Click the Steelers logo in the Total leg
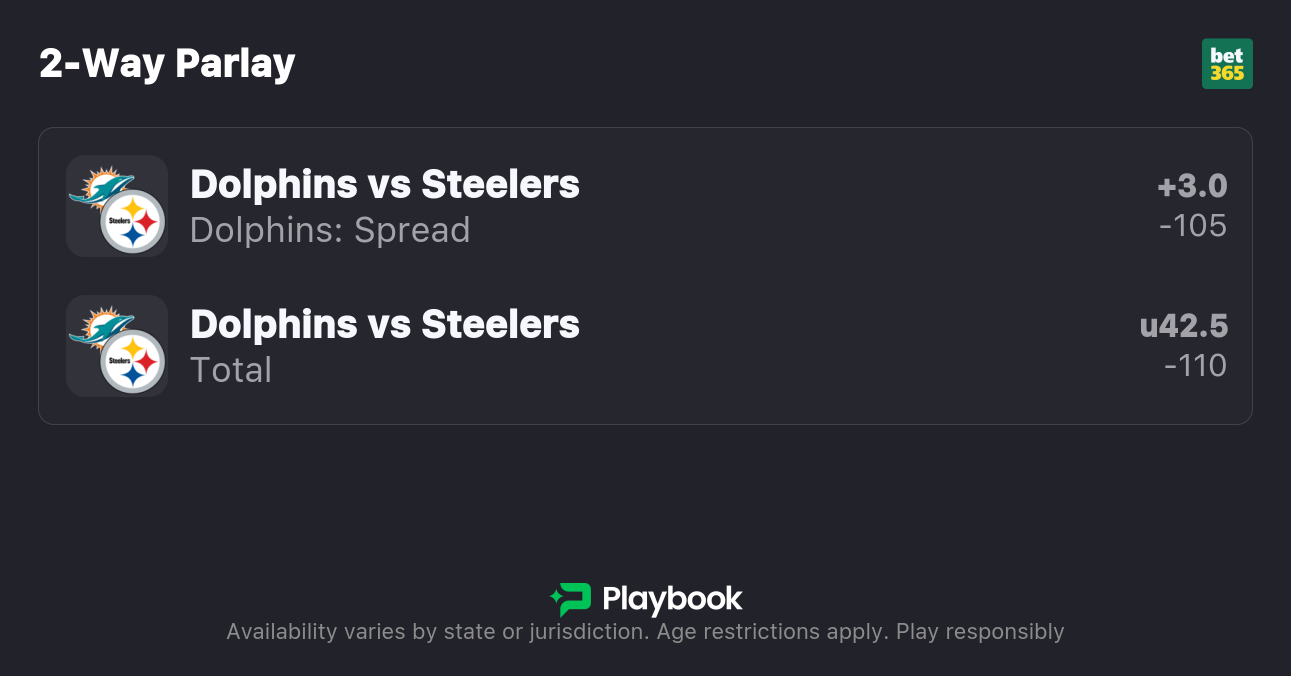The image size is (1291, 676). [x=133, y=361]
